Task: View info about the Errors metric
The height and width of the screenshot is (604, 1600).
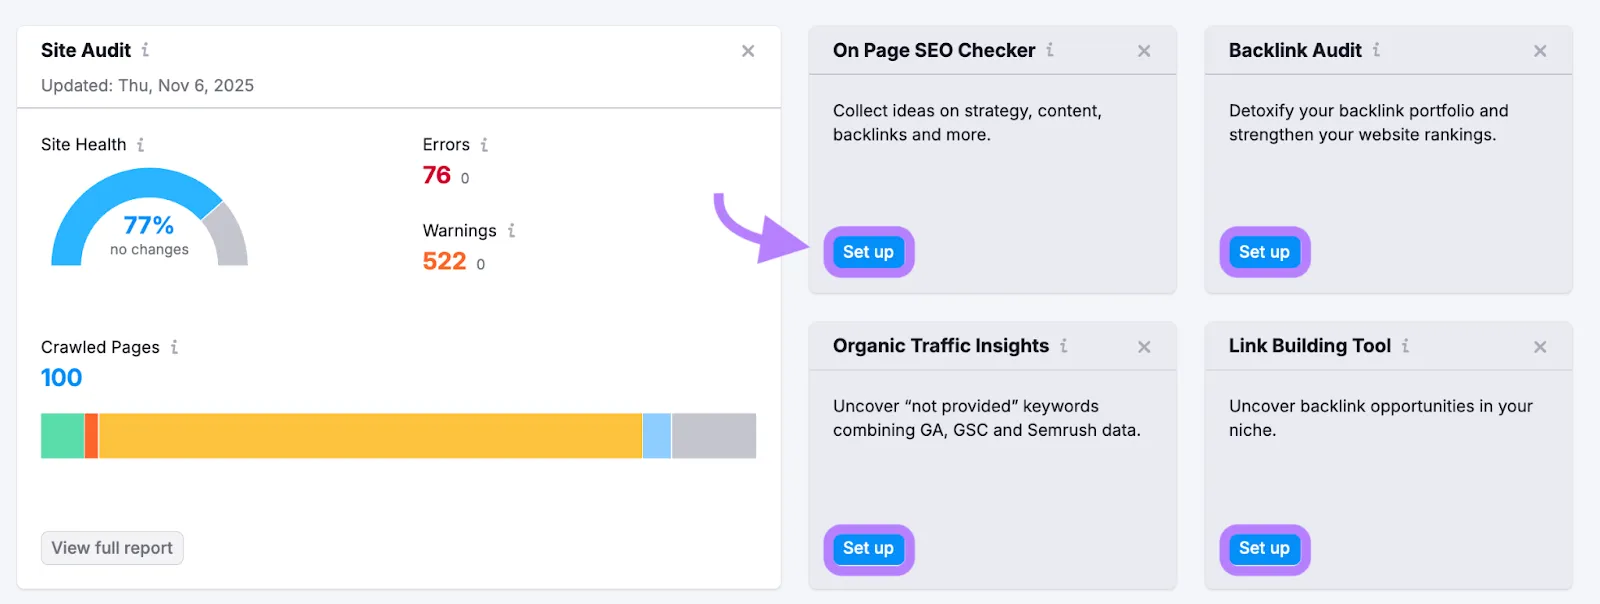Action: (485, 144)
